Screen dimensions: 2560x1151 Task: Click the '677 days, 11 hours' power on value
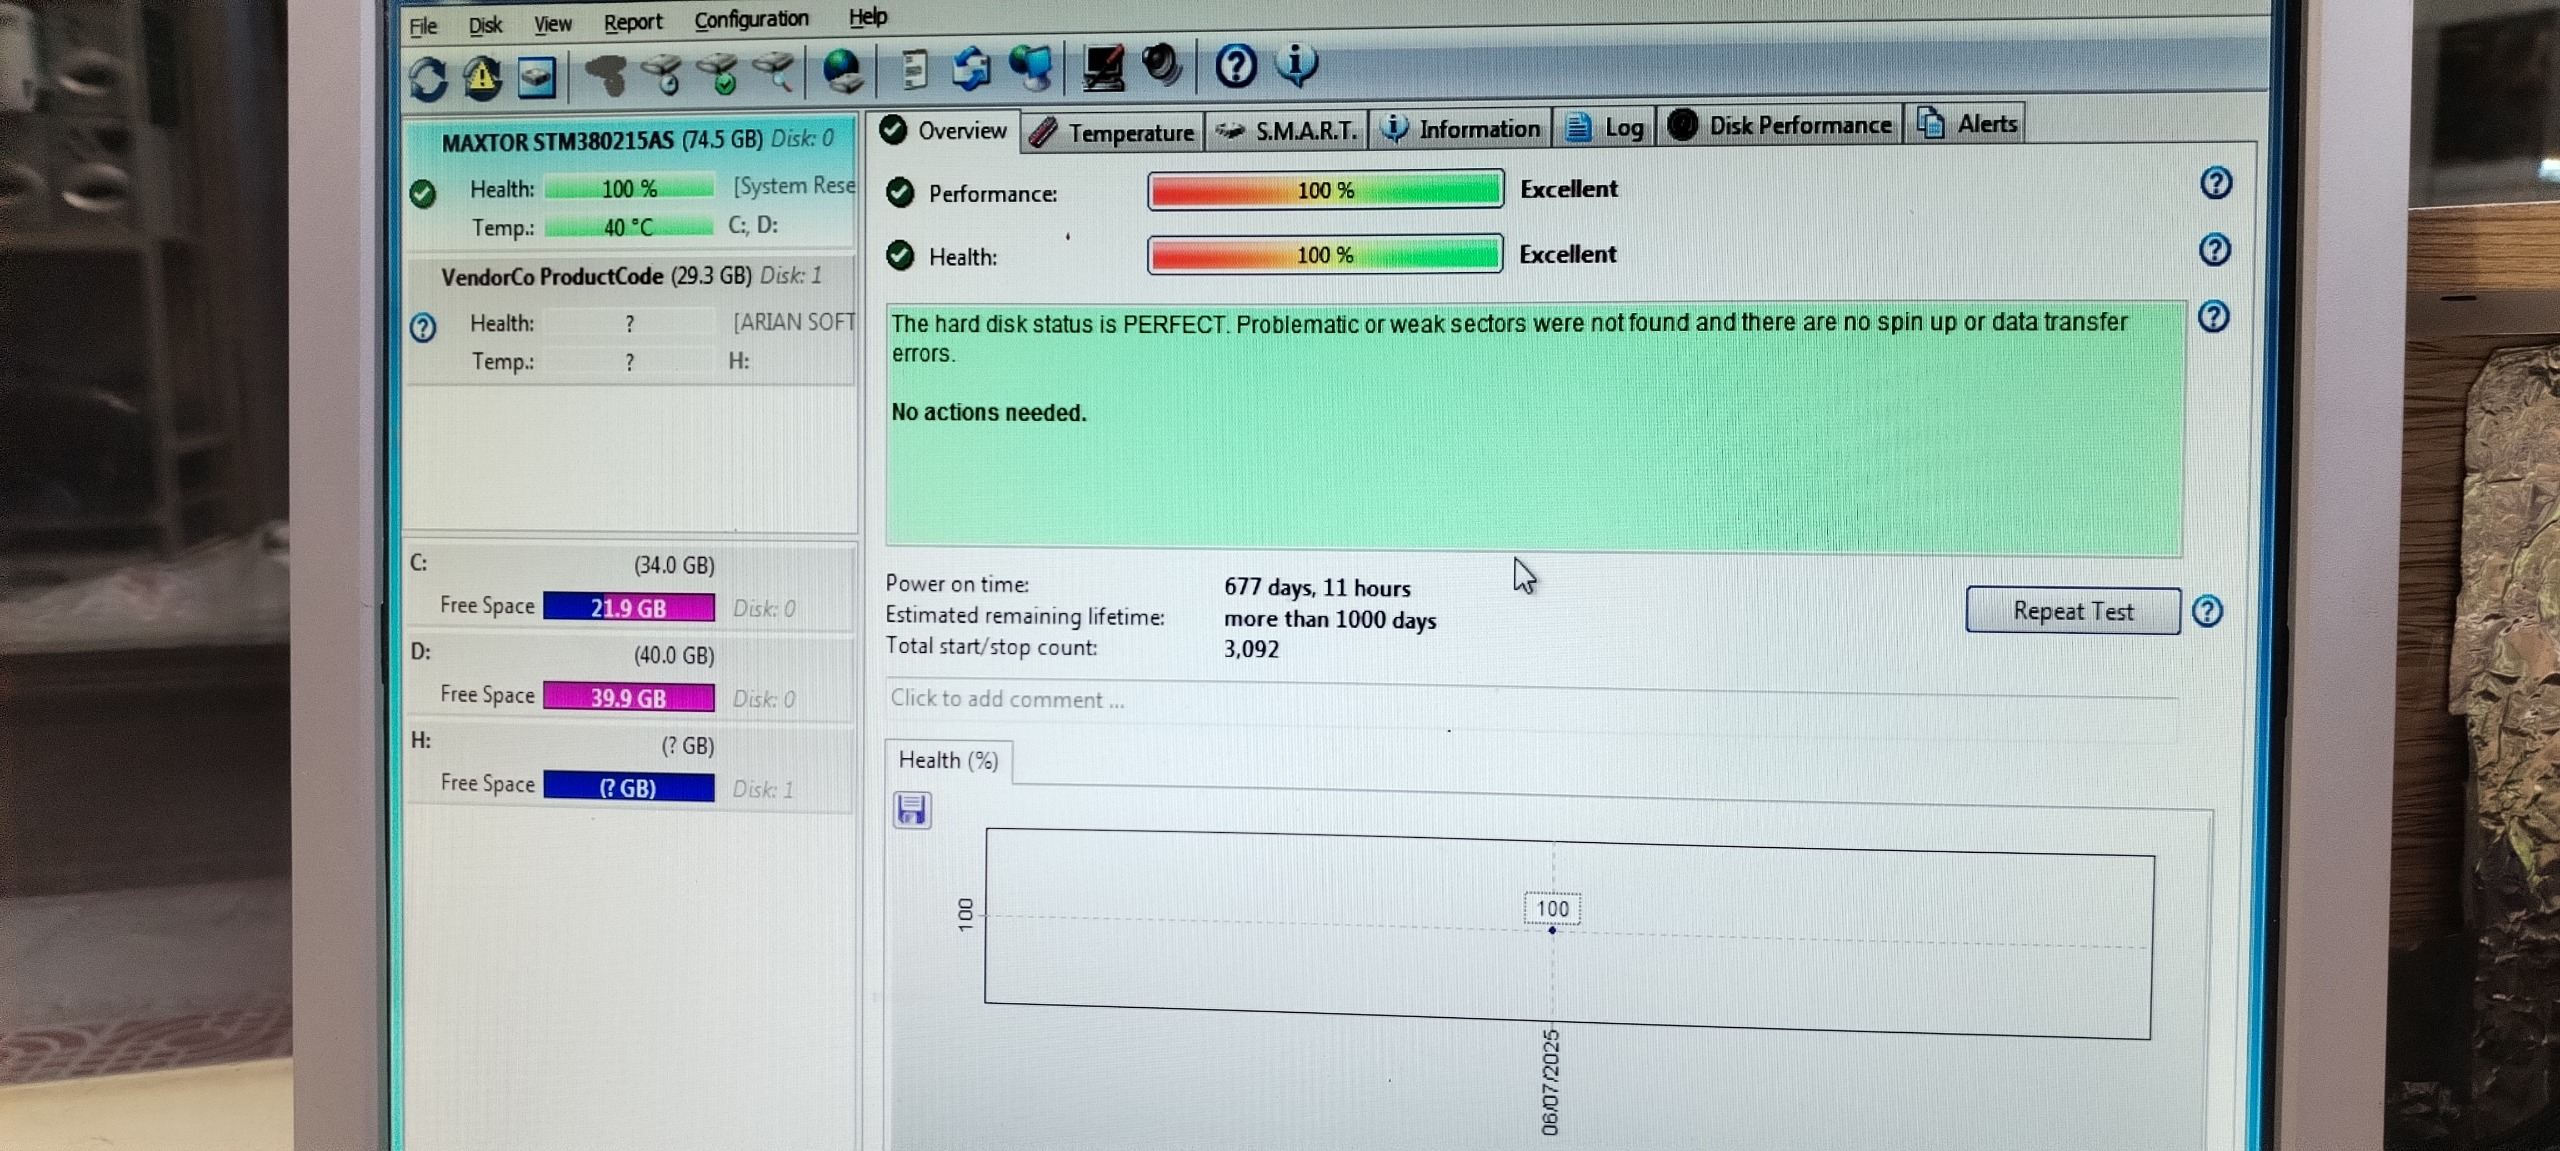[1317, 588]
